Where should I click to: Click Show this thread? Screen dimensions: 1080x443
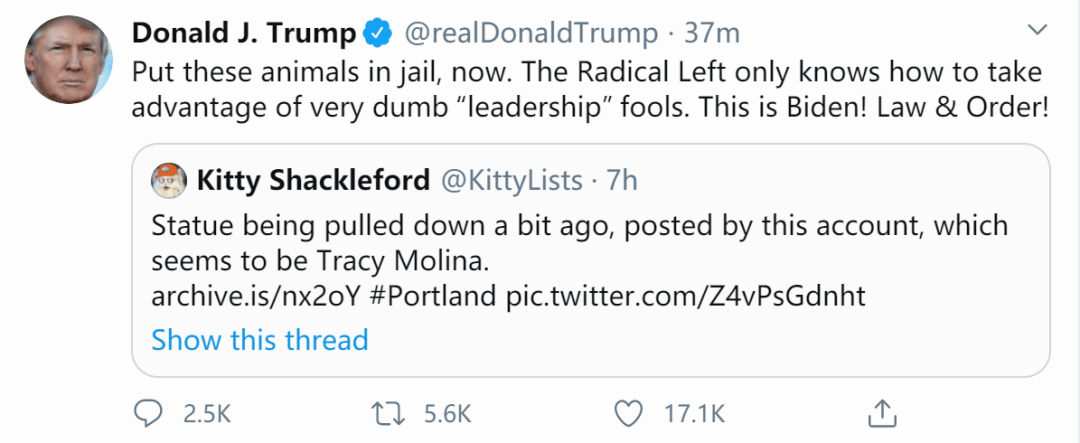click(x=260, y=340)
